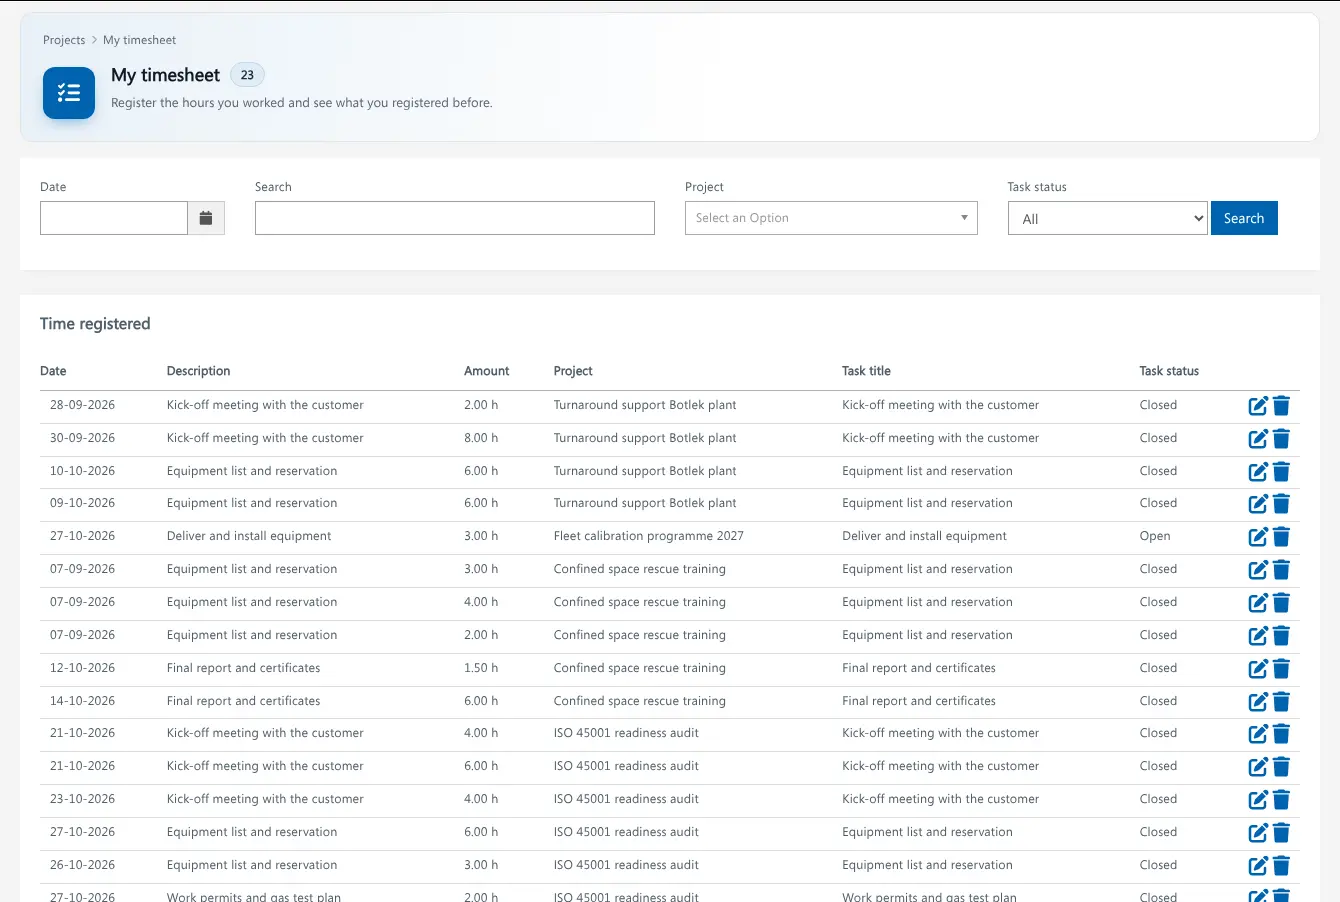This screenshot has height=902, width=1340.
Task: Open the Project 'Select an Option' dropdown
Action: click(x=831, y=218)
